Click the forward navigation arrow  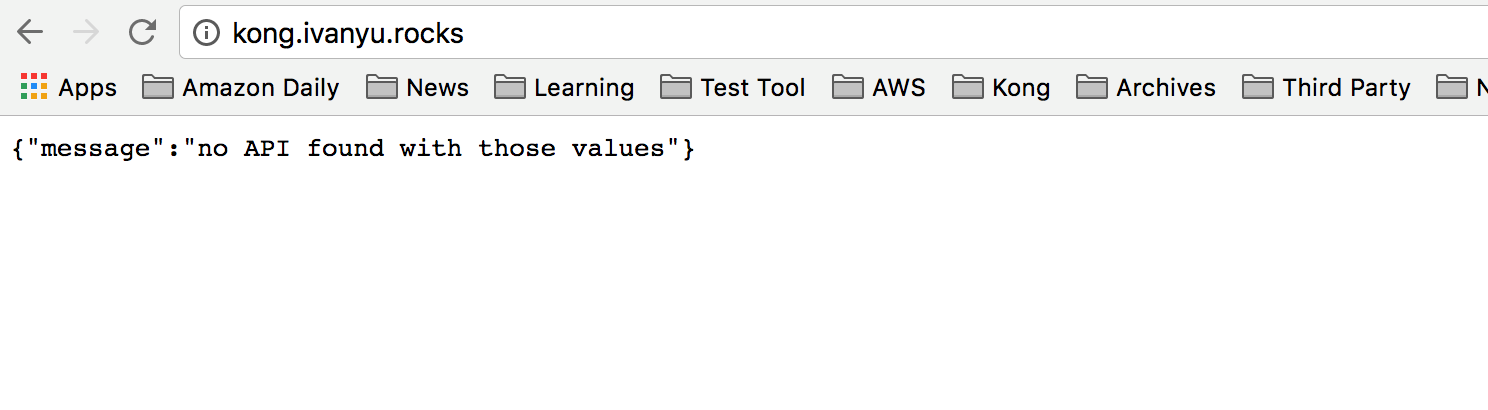87,33
